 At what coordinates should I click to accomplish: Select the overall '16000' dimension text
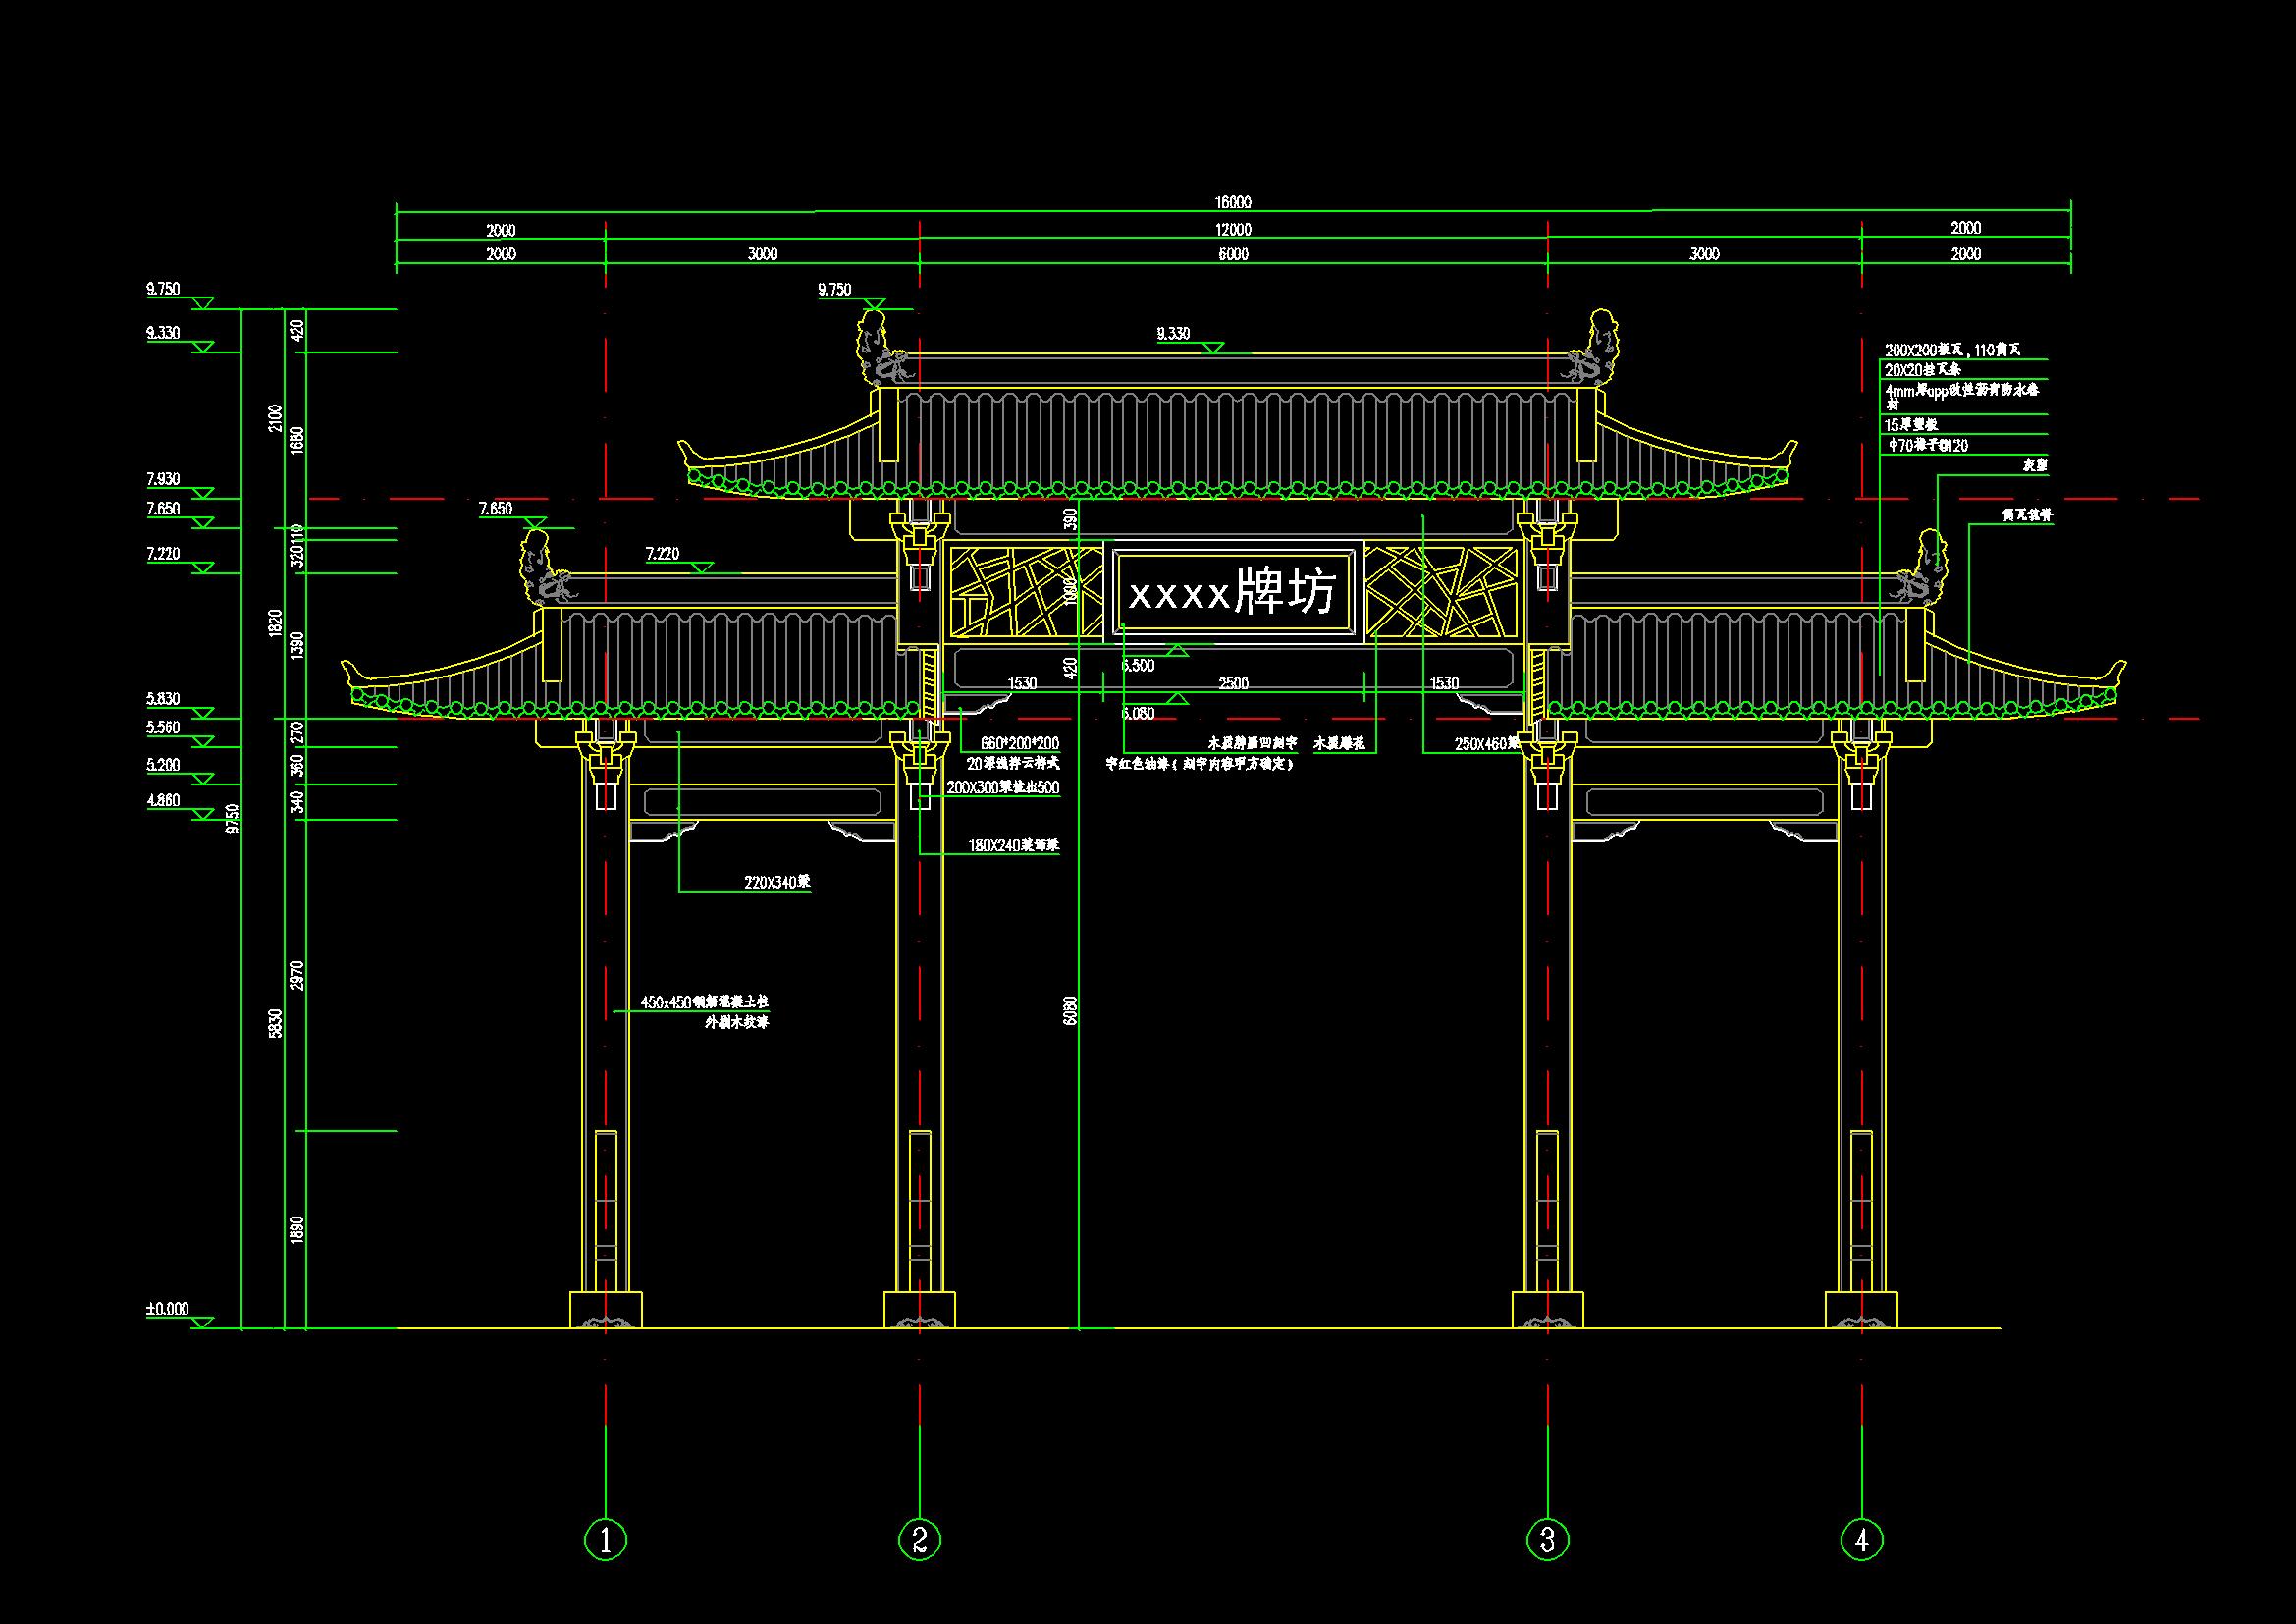1233,202
